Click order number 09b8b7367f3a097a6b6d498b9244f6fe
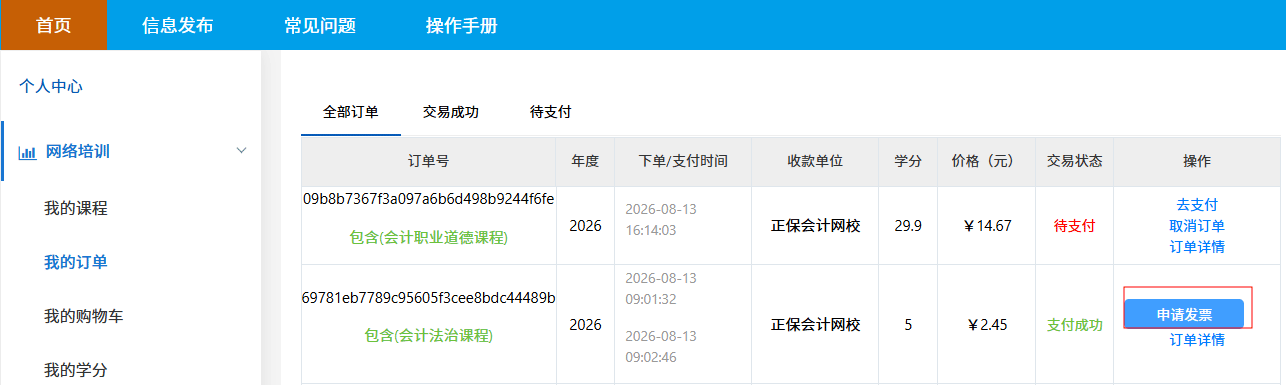Screen dimensions: 1286x385 click(x=429, y=198)
